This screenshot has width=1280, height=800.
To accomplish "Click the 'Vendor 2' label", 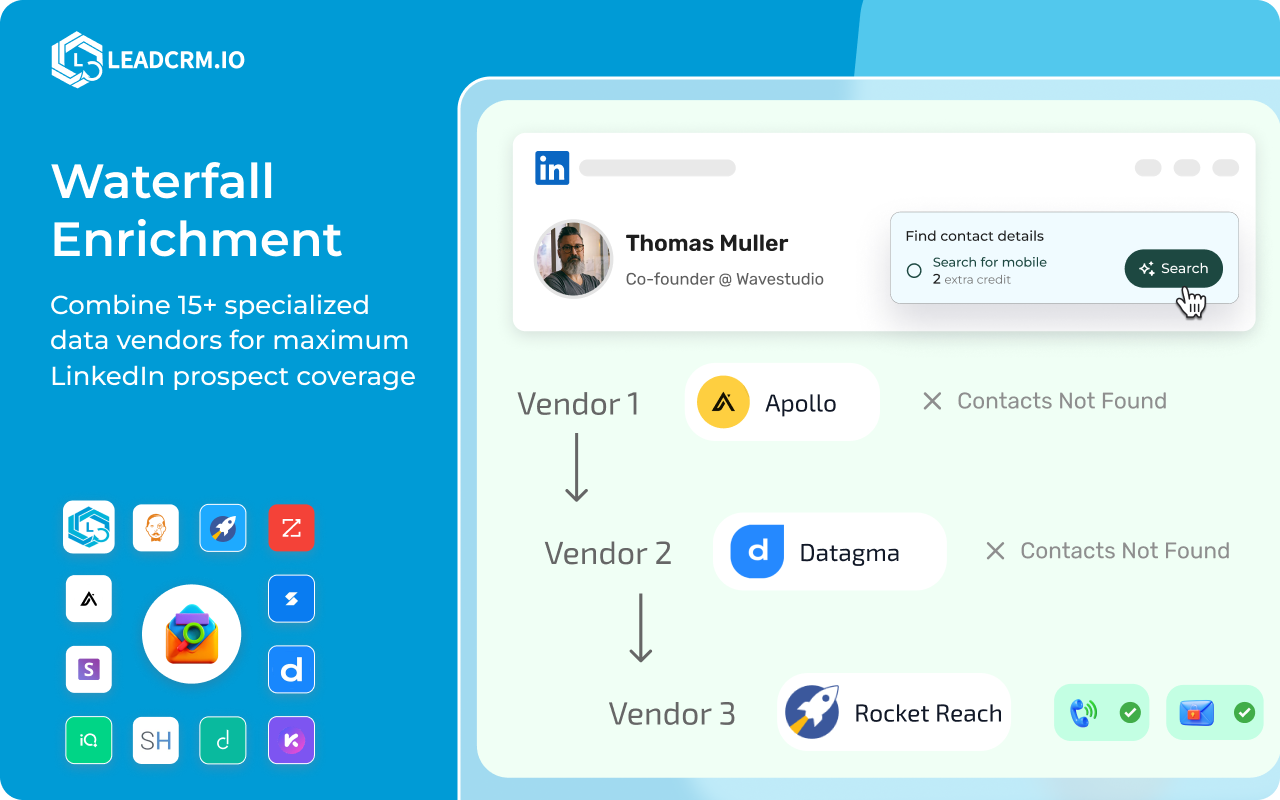I will click(x=608, y=553).
